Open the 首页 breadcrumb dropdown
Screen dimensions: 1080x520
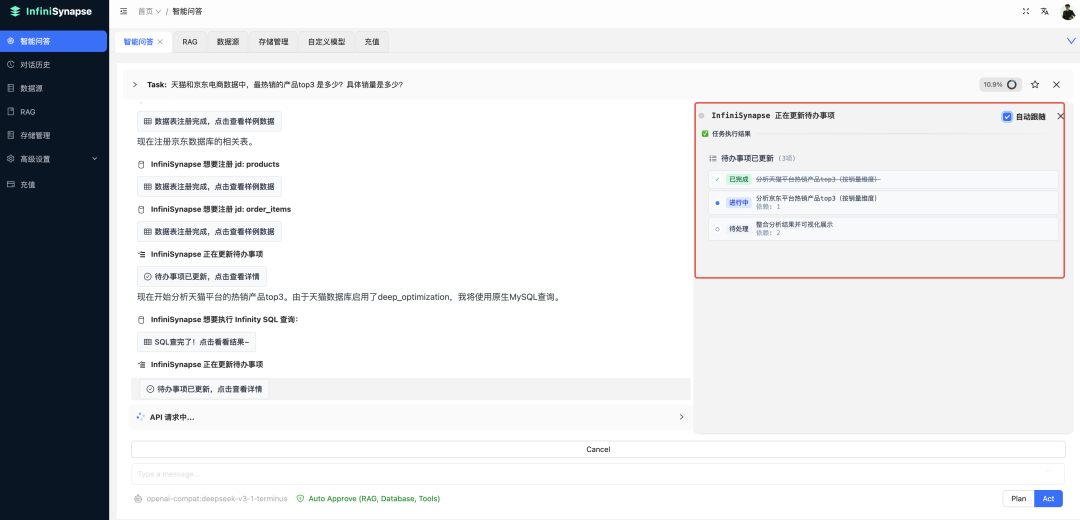coord(149,11)
